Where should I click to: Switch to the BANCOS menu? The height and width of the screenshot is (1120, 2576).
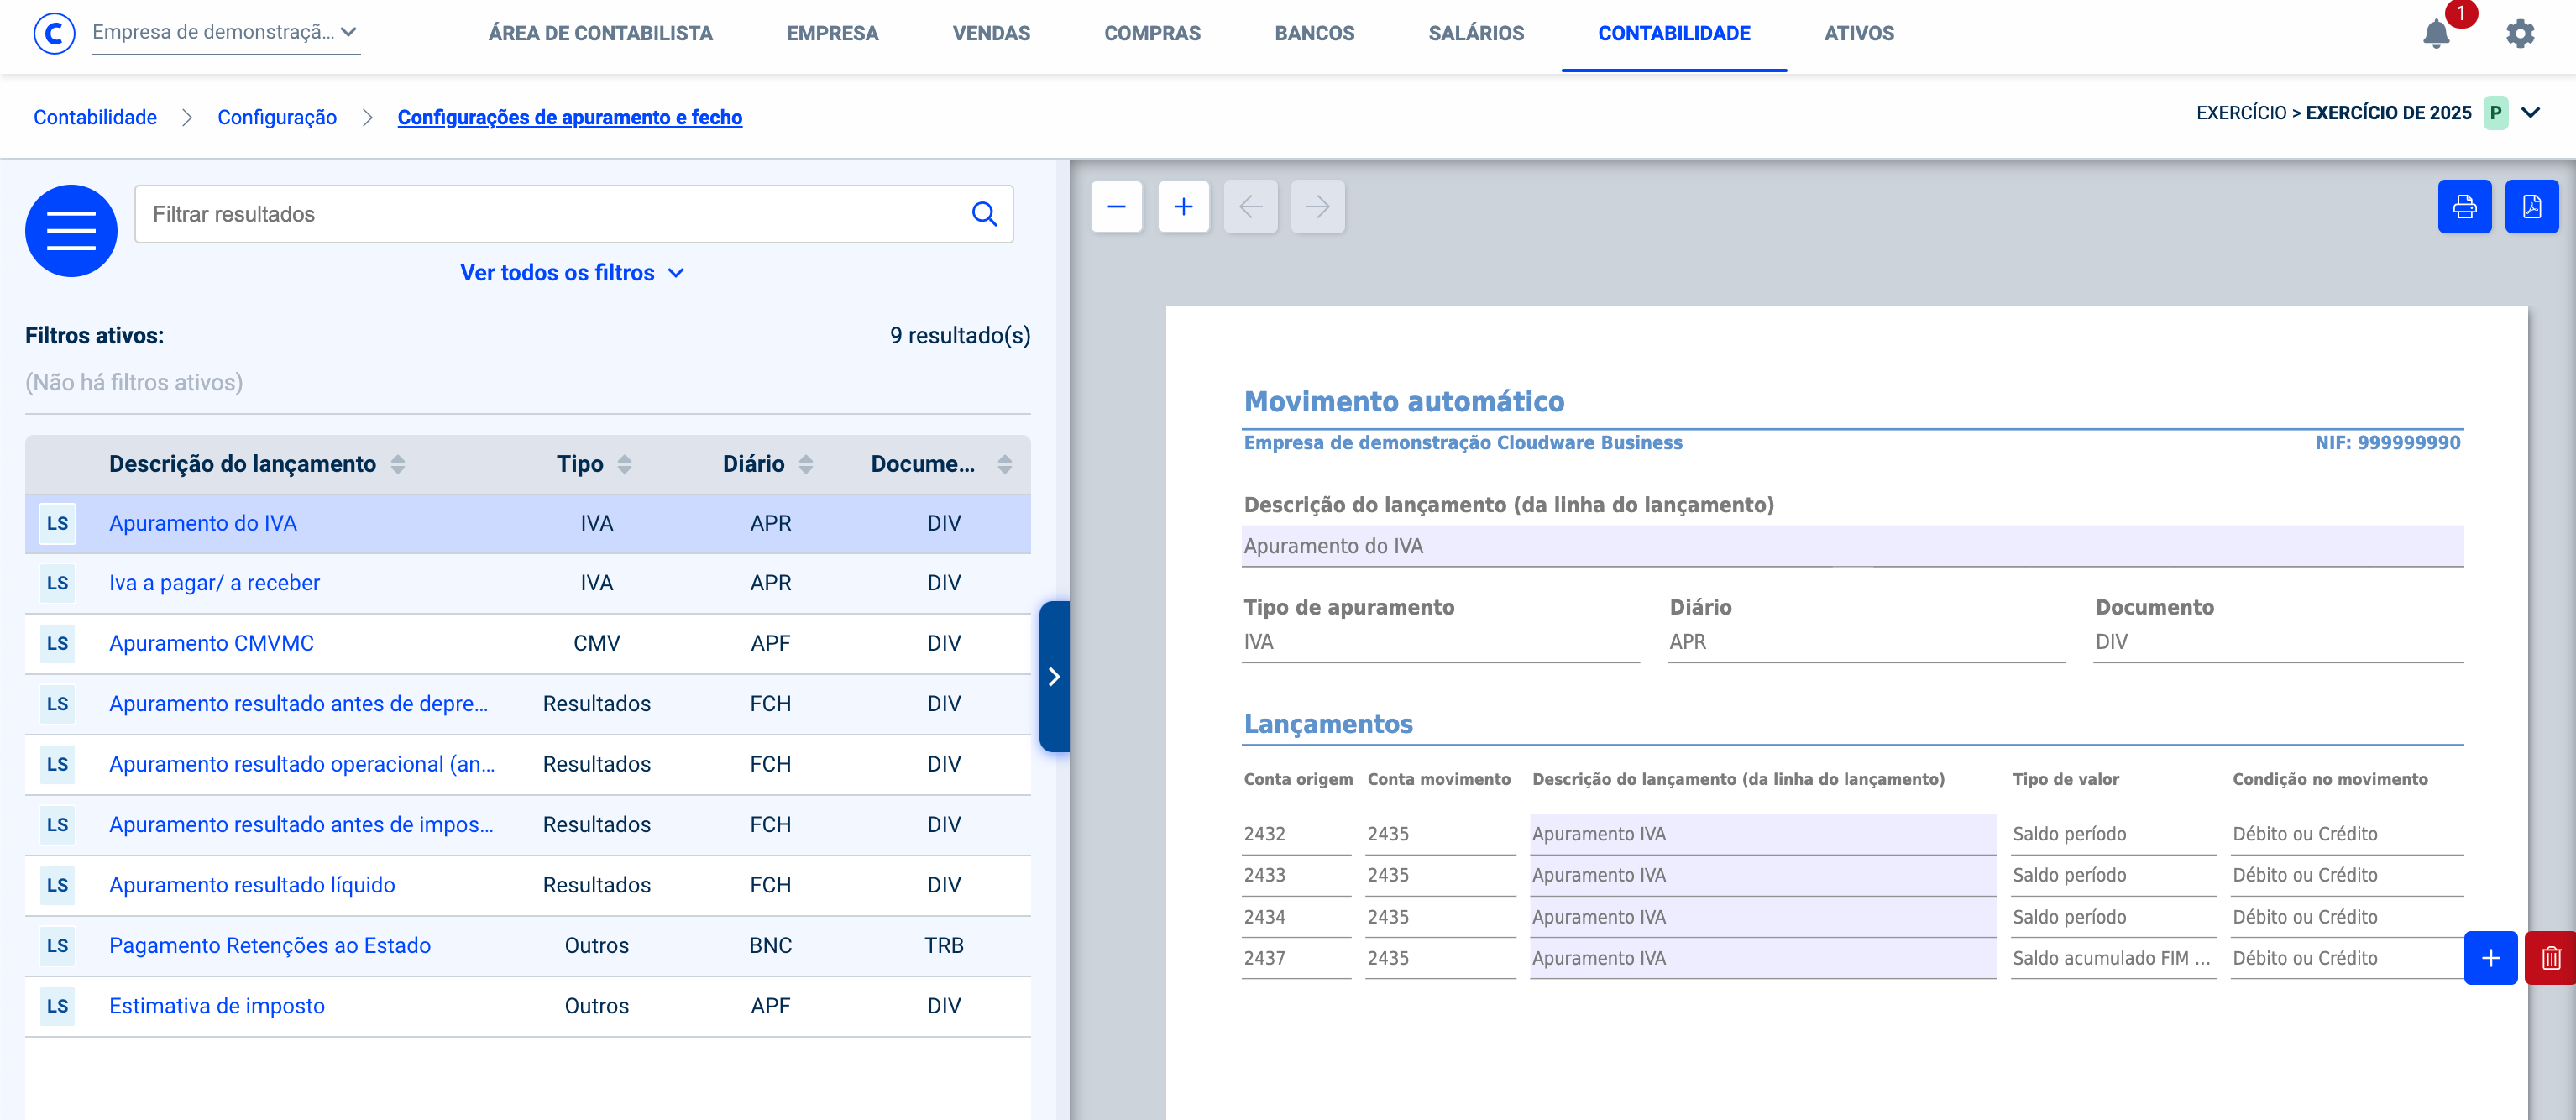pyautogui.click(x=1314, y=34)
